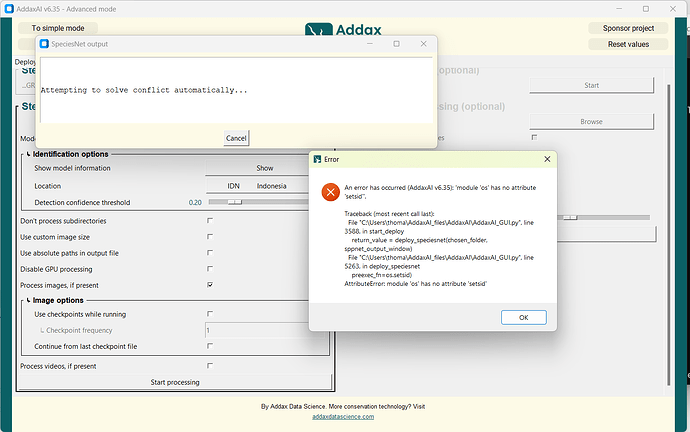690x432 pixels.
Task: Click the main window vertical scrollbar
Action: tap(669, 235)
